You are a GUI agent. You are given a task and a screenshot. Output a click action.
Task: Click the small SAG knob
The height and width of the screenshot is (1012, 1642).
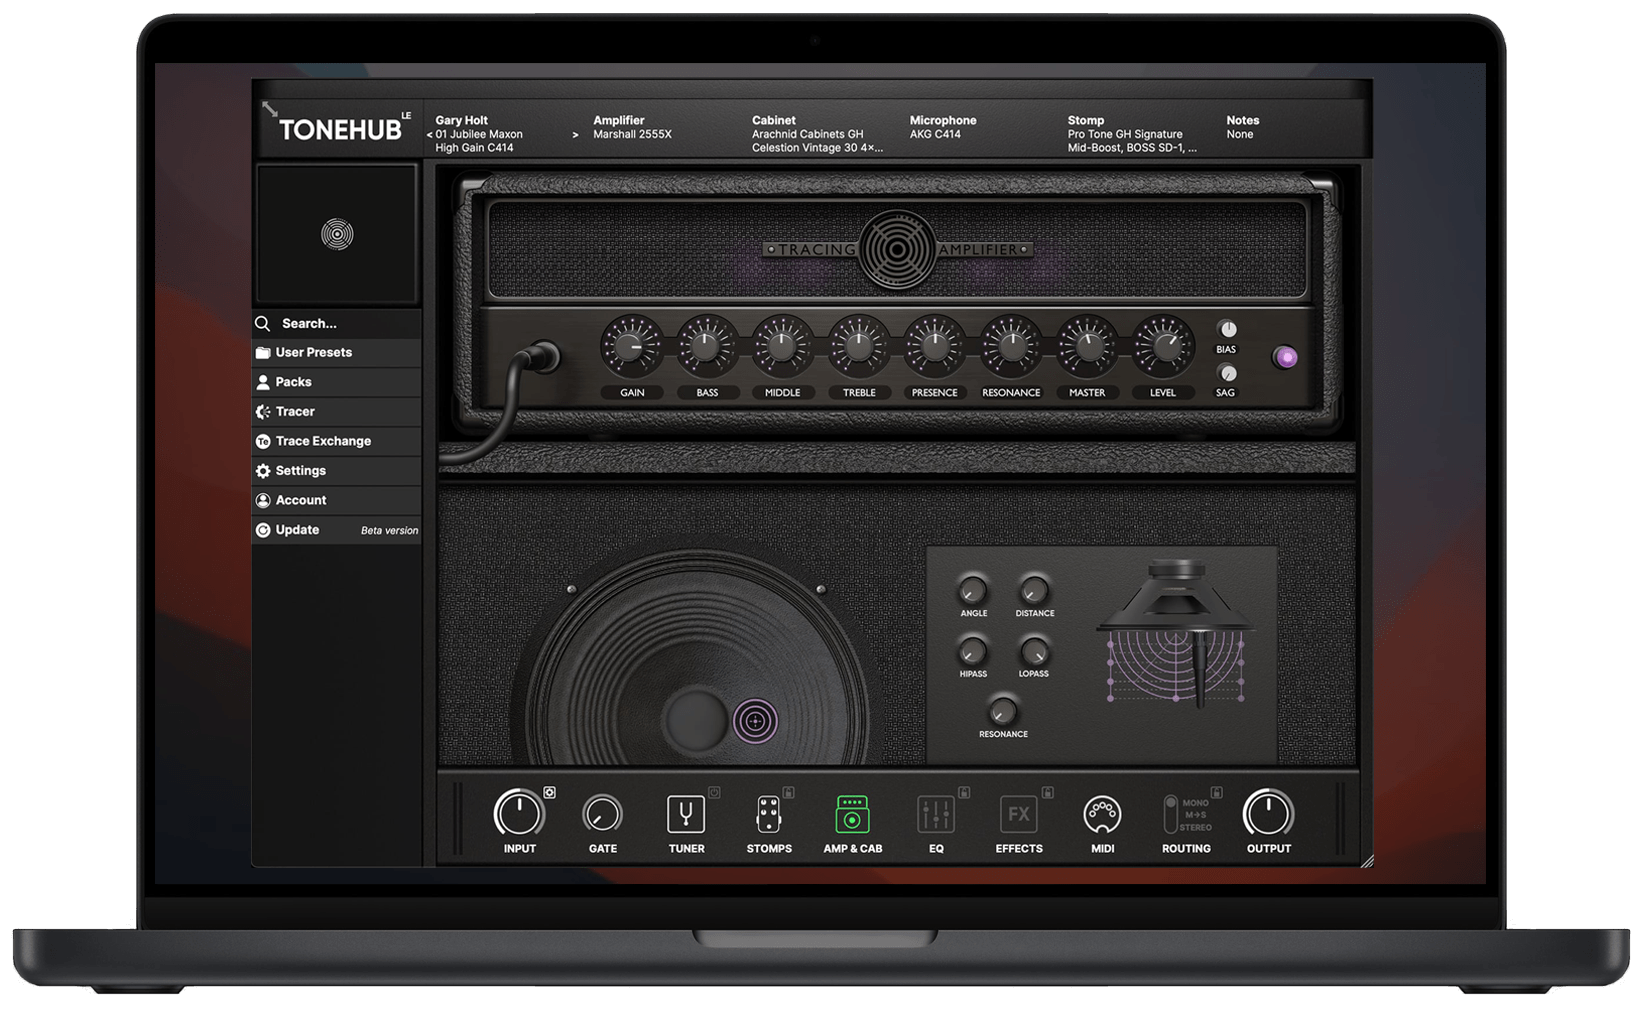pyautogui.click(x=1227, y=373)
